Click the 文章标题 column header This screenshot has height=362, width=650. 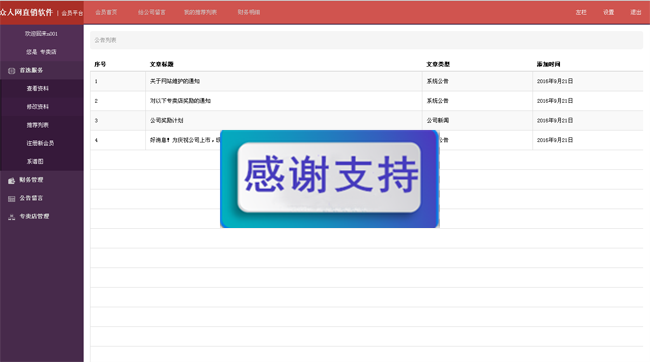[161, 64]
